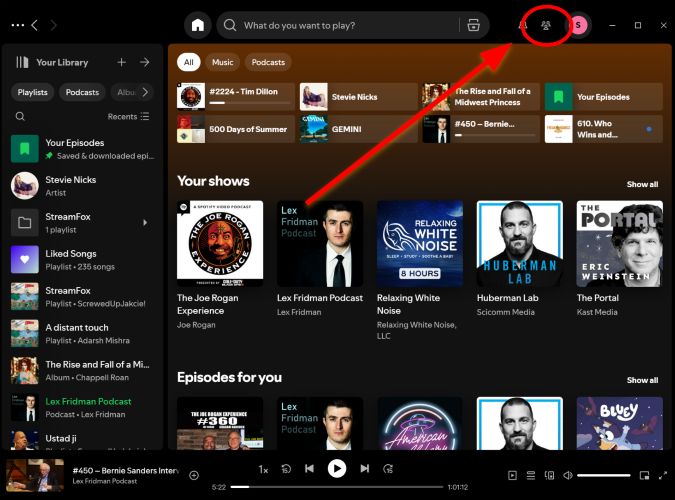Add current episode to library with plus icon
Viewport: 675px width, 500px height.
[194, 475]
